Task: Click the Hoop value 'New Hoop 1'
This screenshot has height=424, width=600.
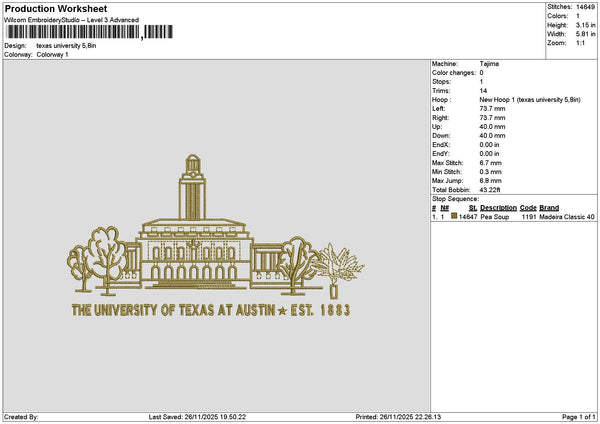Action: [530, 100]
